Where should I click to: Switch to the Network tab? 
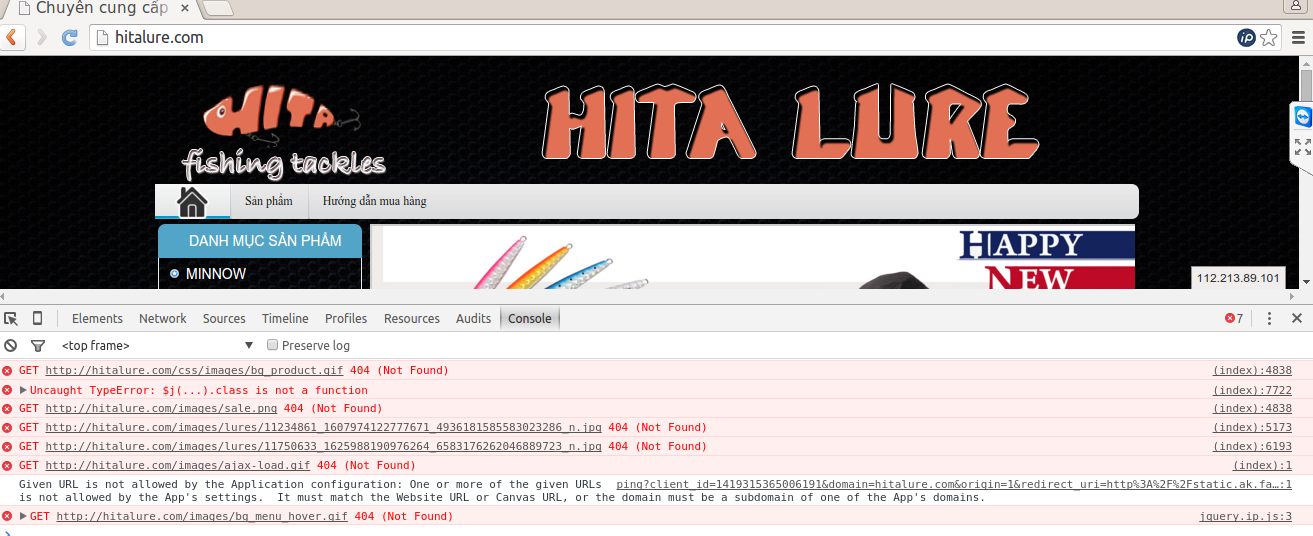pyautogui.click(x=163, y=318)
